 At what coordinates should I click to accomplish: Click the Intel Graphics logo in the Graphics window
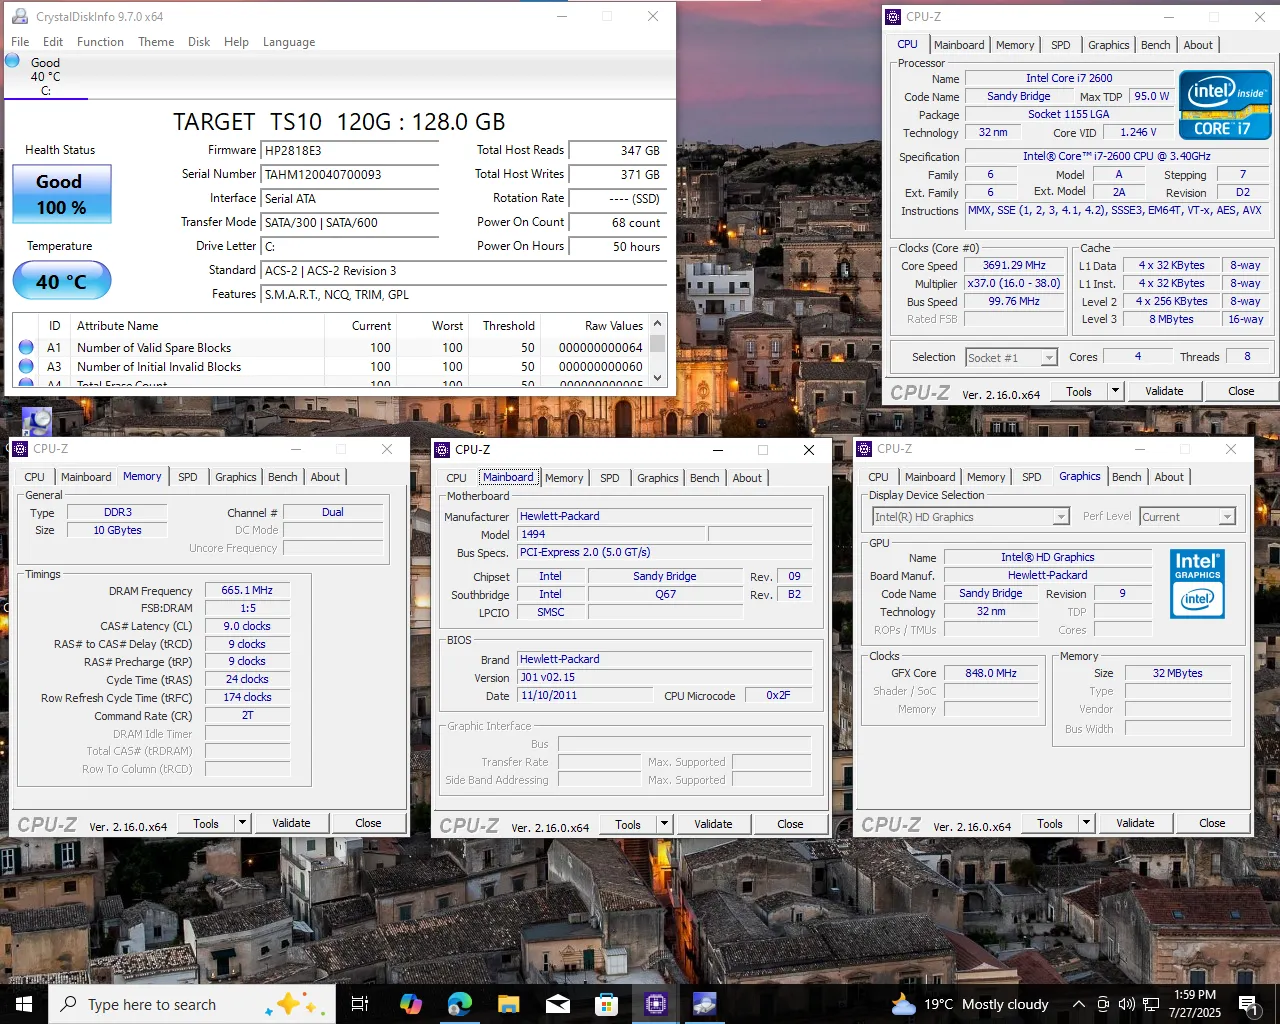point(1197,583)
